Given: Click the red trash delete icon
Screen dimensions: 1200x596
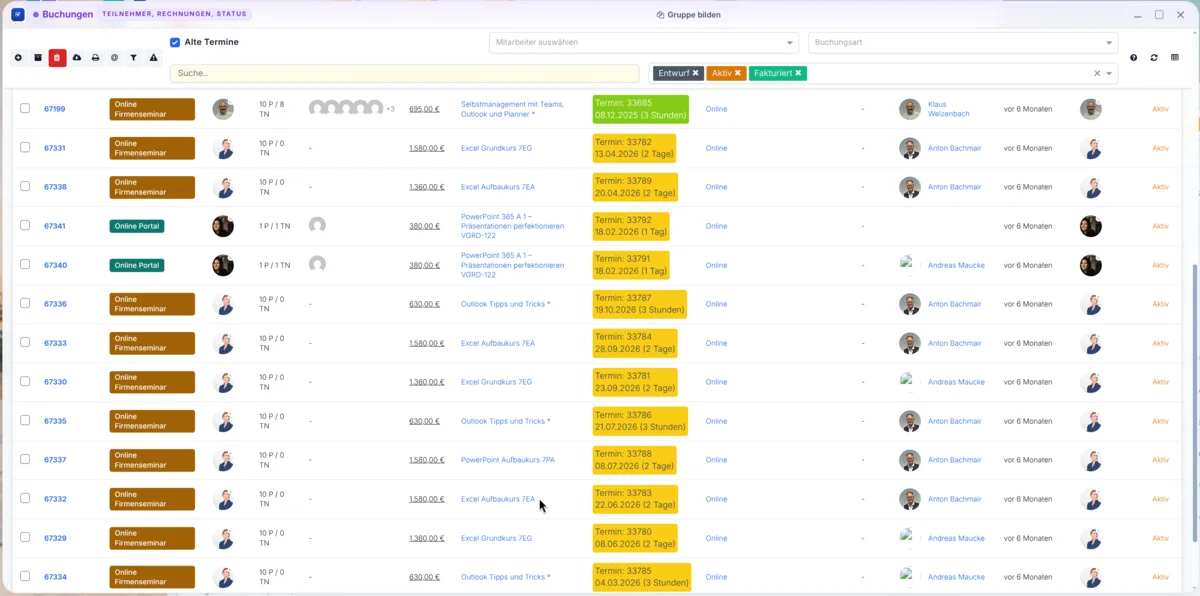Looking at the screenshot, I should click(x=57, y=58).
